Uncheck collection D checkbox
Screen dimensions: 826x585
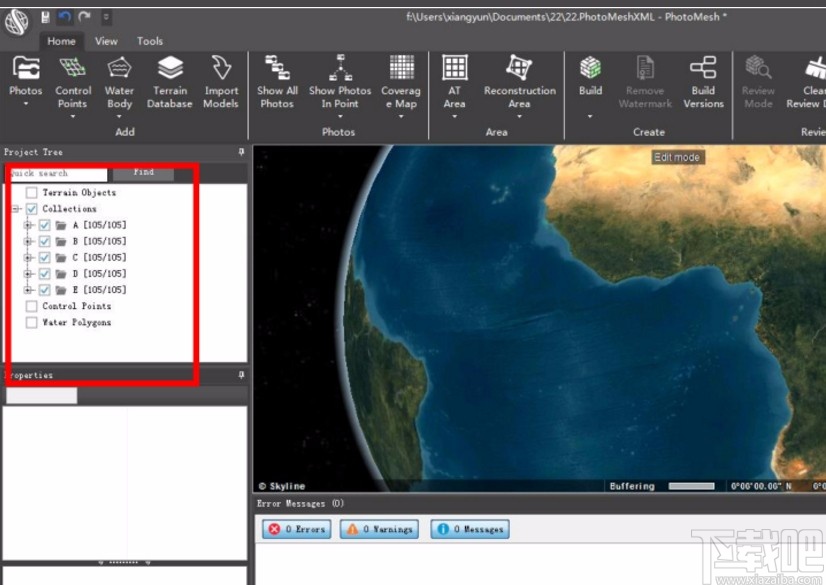pyautogui.click(x=44, y=274)
